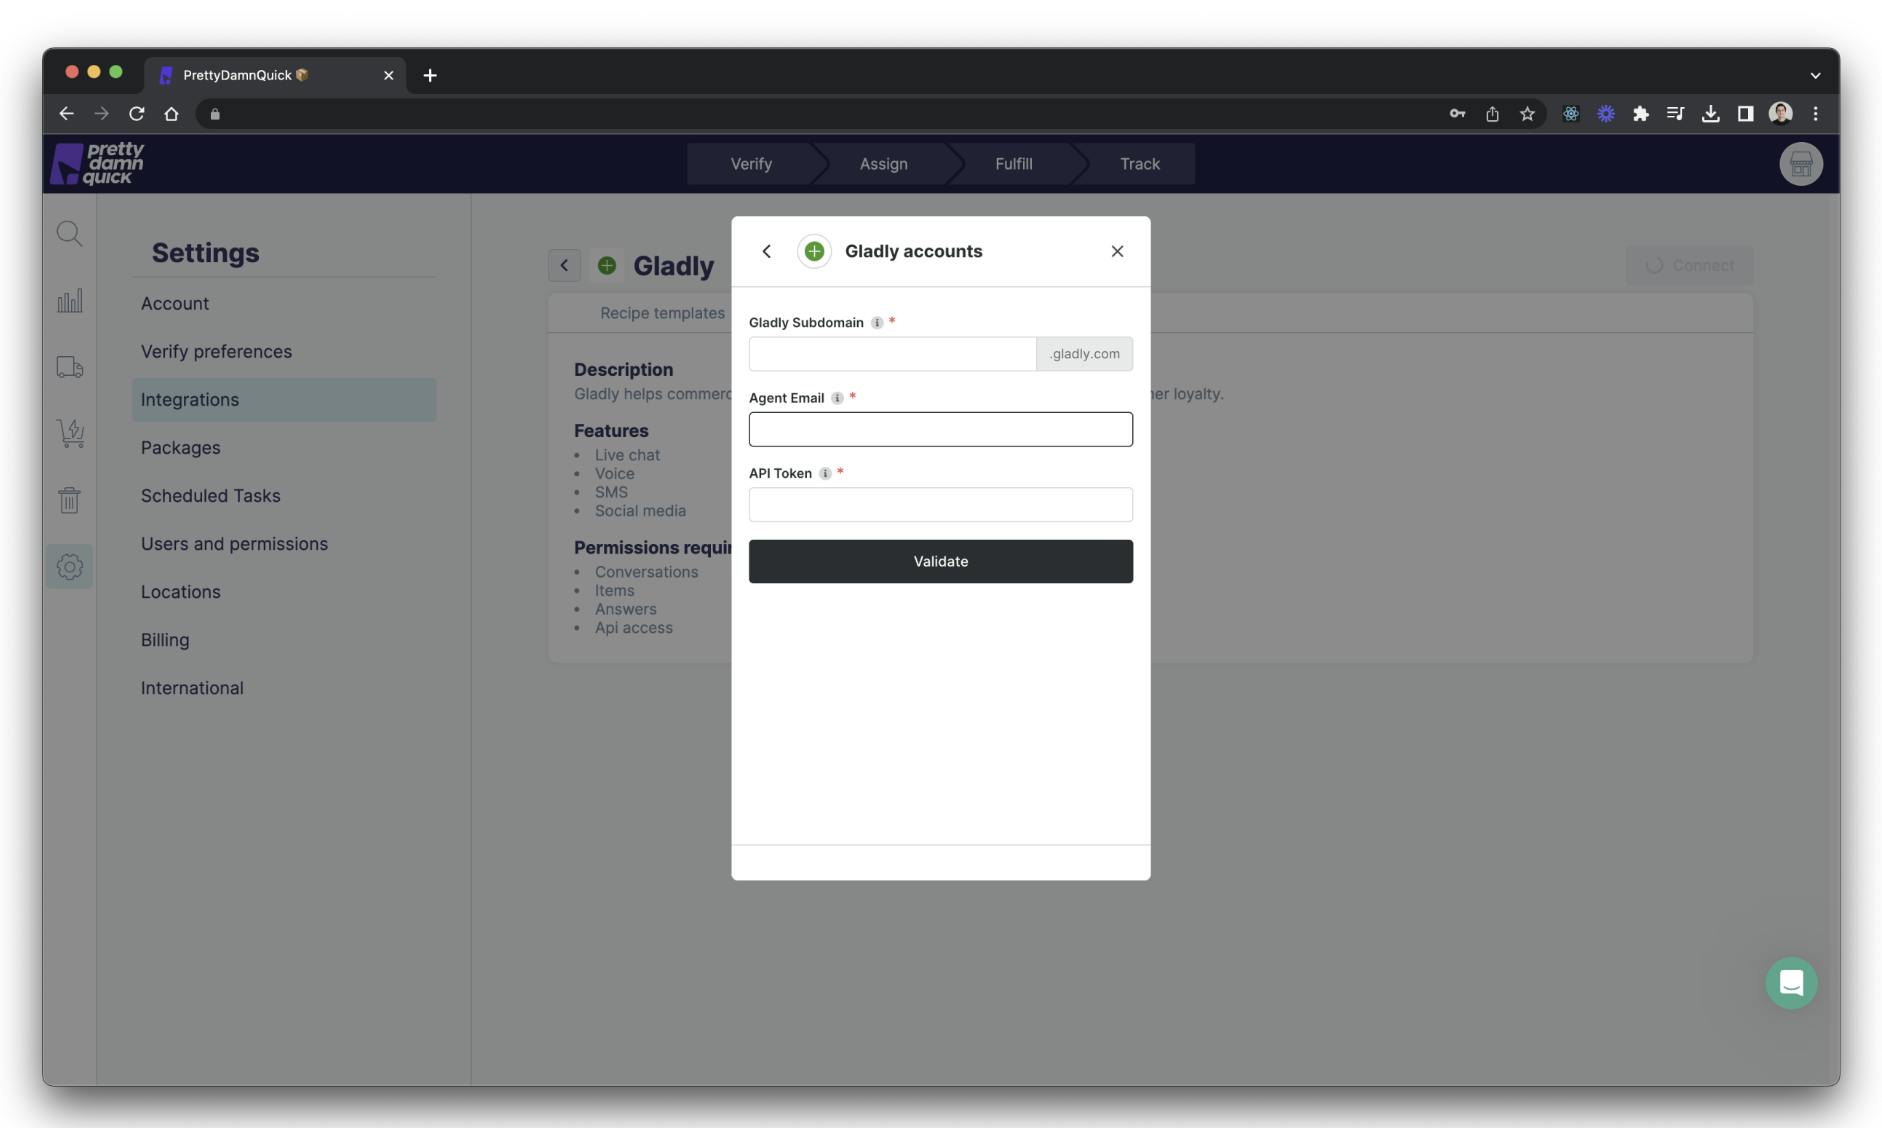Click the purple gear extension icon
The height and width of the screenshot is (1128, 1882).
[x=1605, y=114]
